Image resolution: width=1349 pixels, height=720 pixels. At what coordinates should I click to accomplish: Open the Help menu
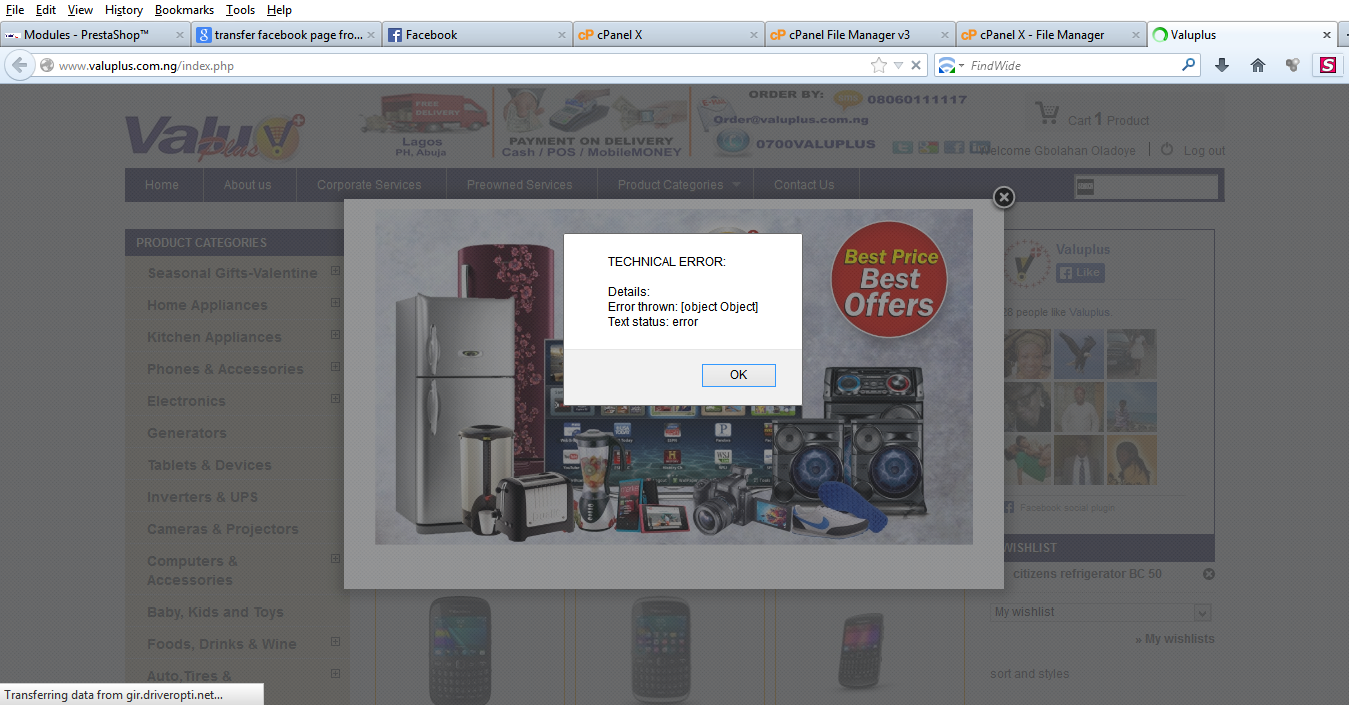click(x=279, y=10)
